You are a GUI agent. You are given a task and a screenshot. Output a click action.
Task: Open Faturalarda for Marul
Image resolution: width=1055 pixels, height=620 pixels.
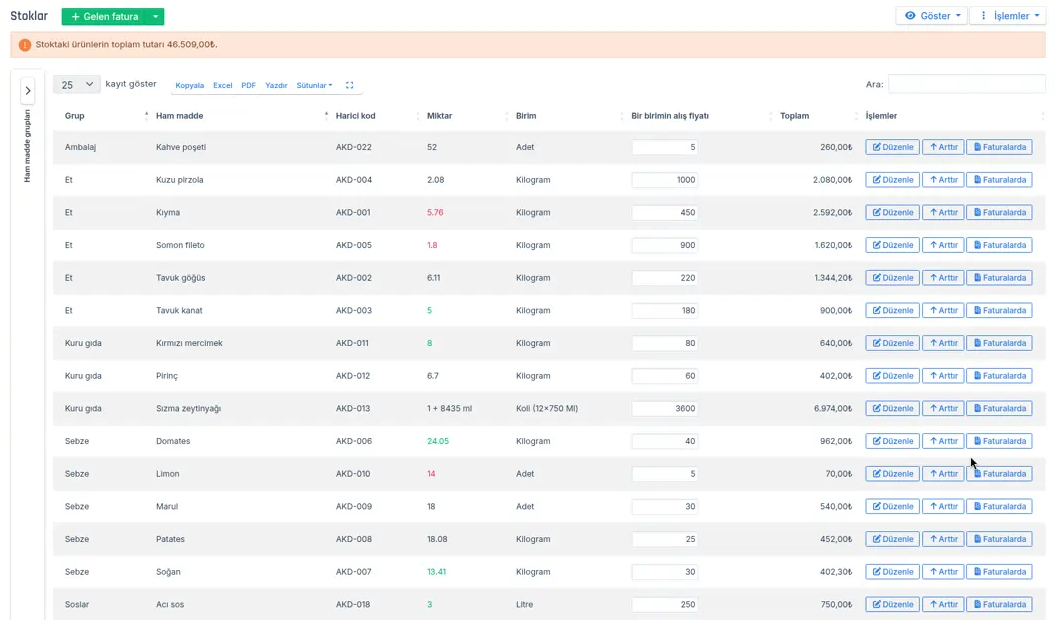click(999, 506)
